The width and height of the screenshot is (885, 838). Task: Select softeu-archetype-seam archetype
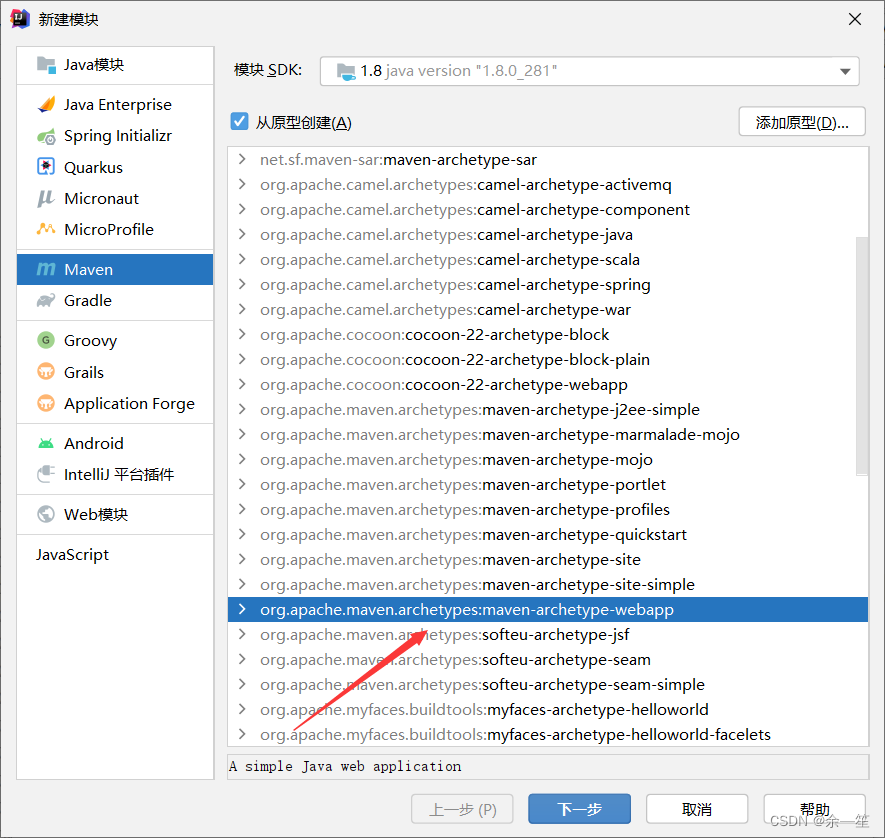pyautogui.click(x=547, y=659)
